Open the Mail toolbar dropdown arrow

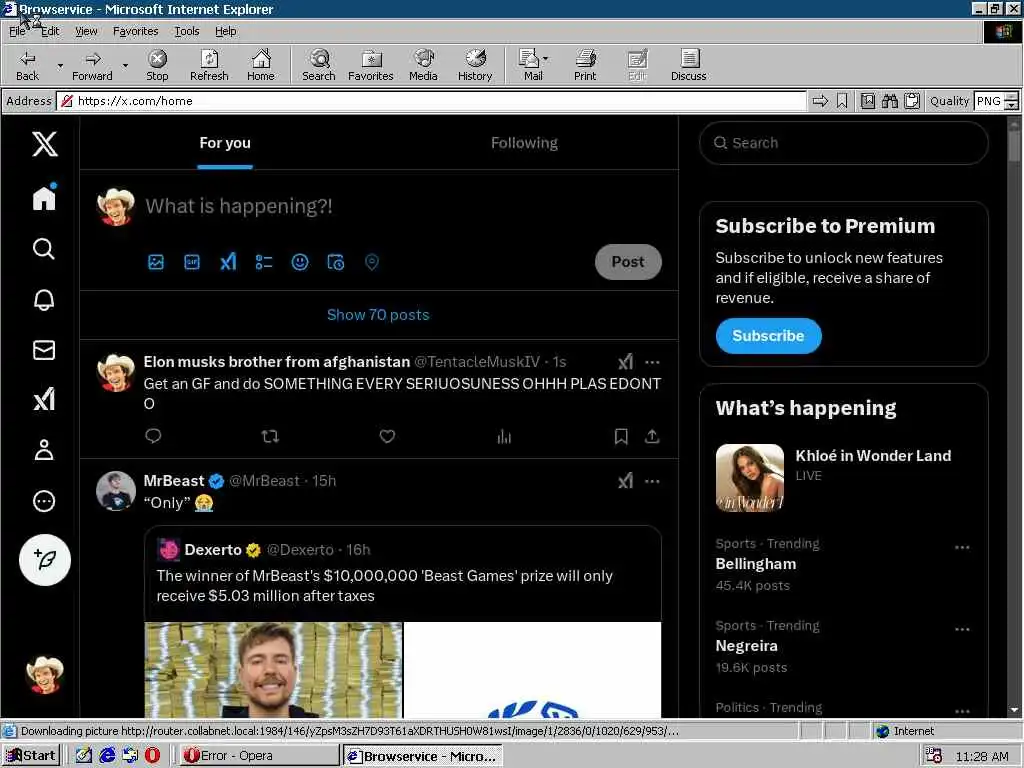coord(545,59)
